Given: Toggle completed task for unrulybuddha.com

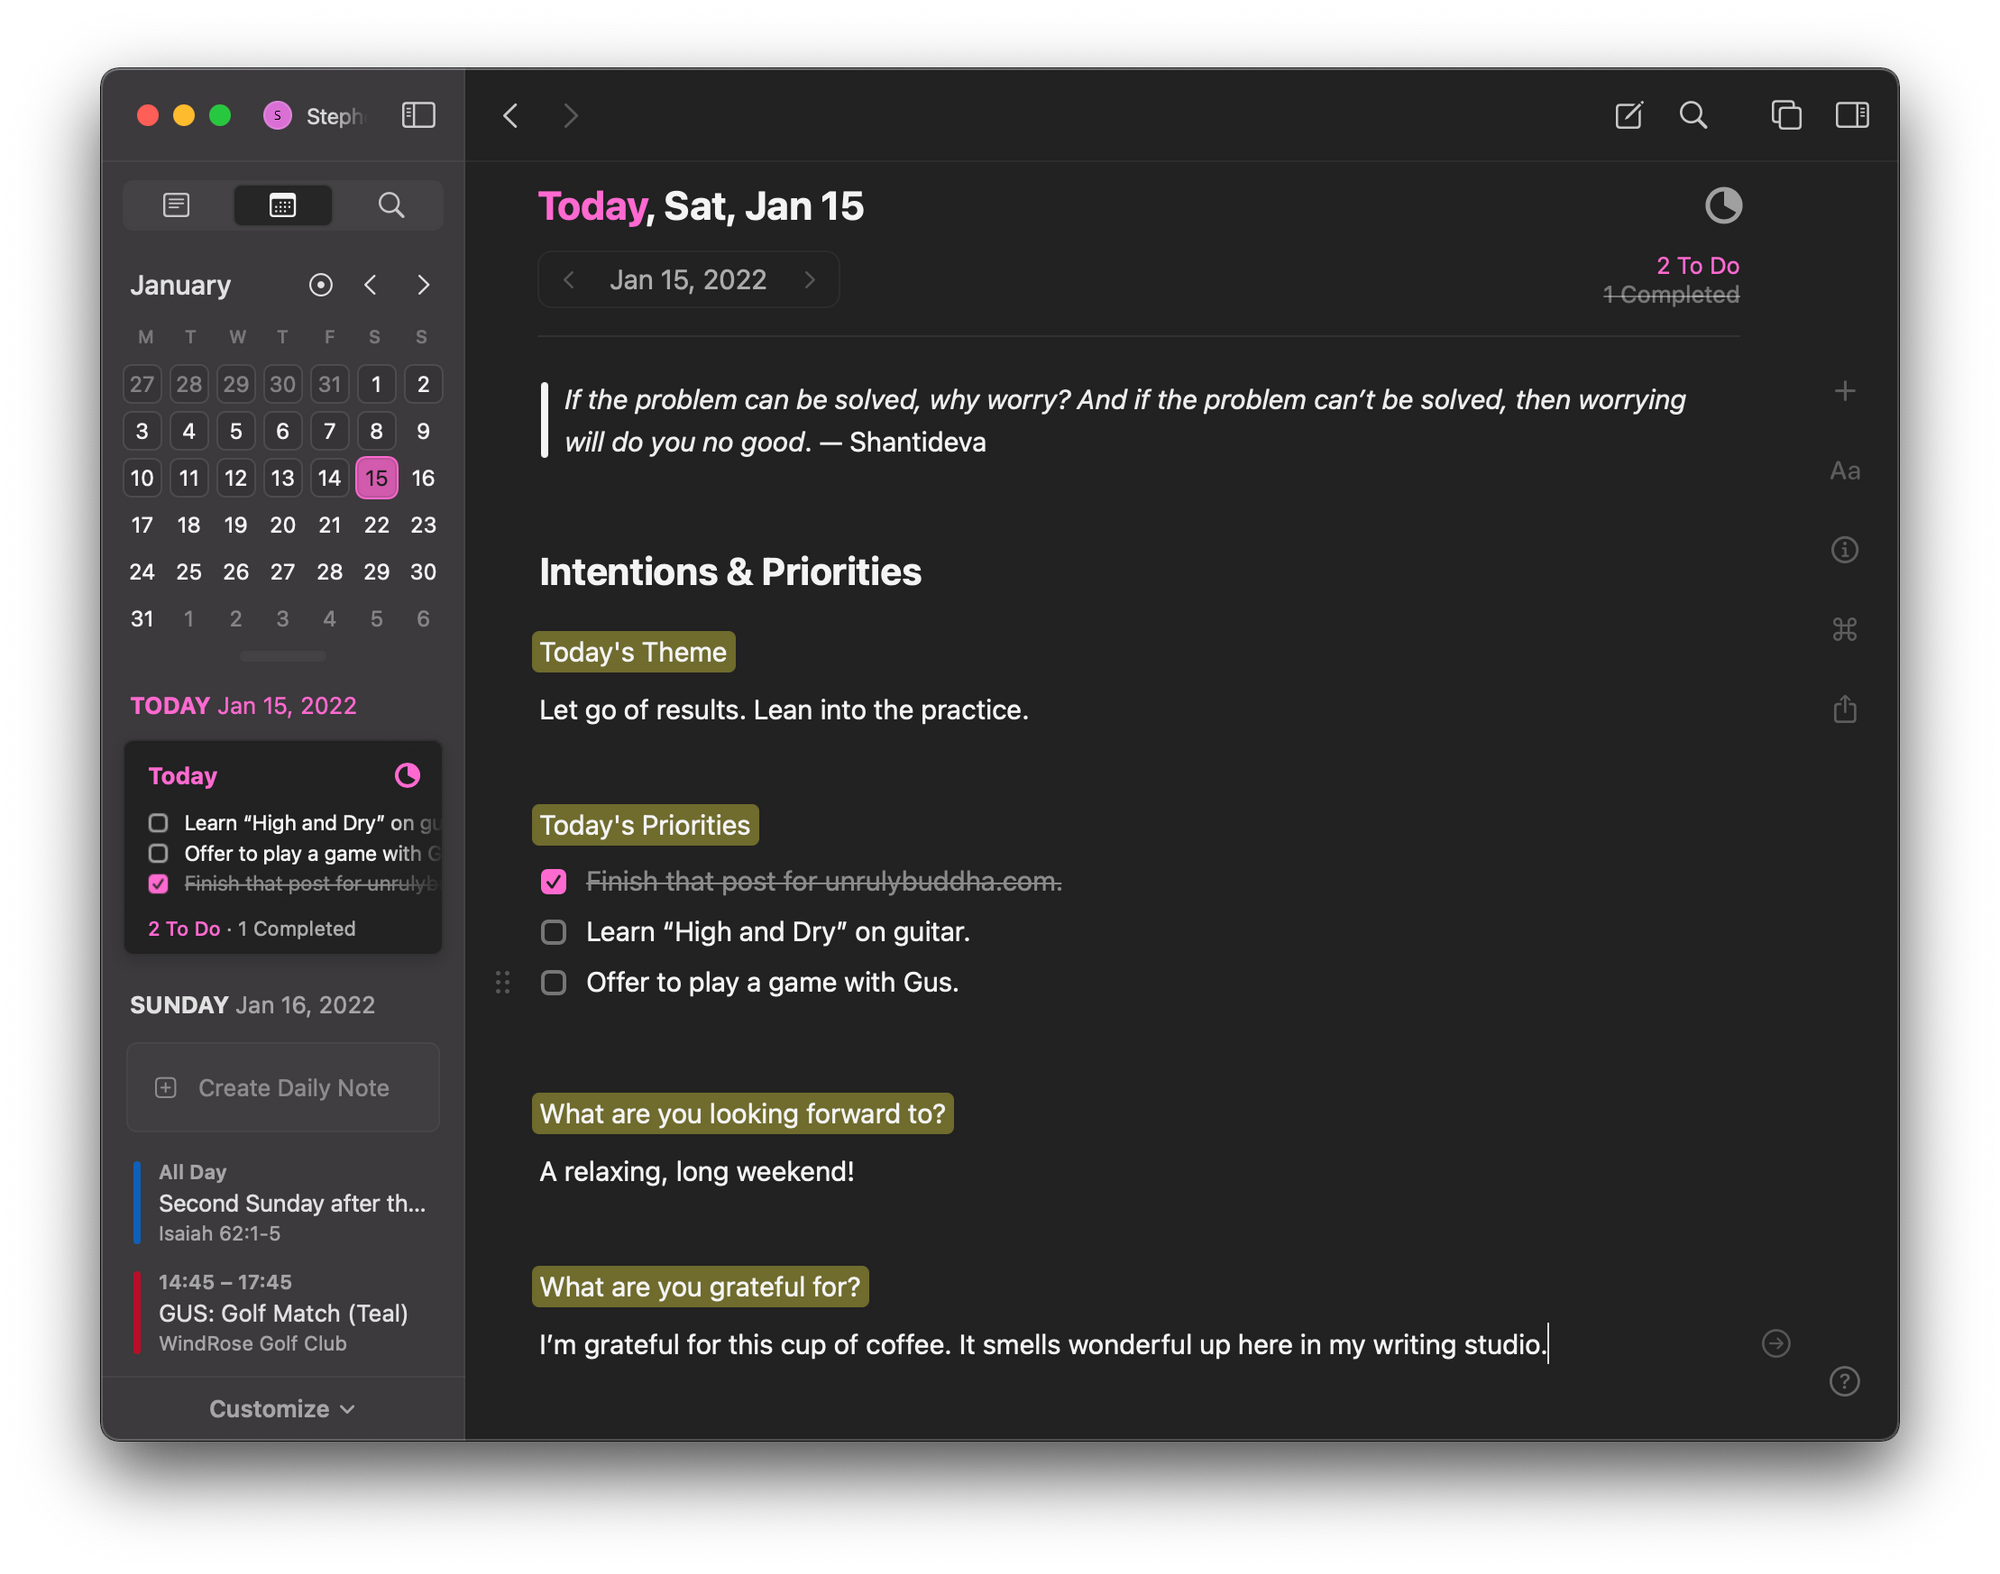Looking at the screenshot, I should (554, 881).
